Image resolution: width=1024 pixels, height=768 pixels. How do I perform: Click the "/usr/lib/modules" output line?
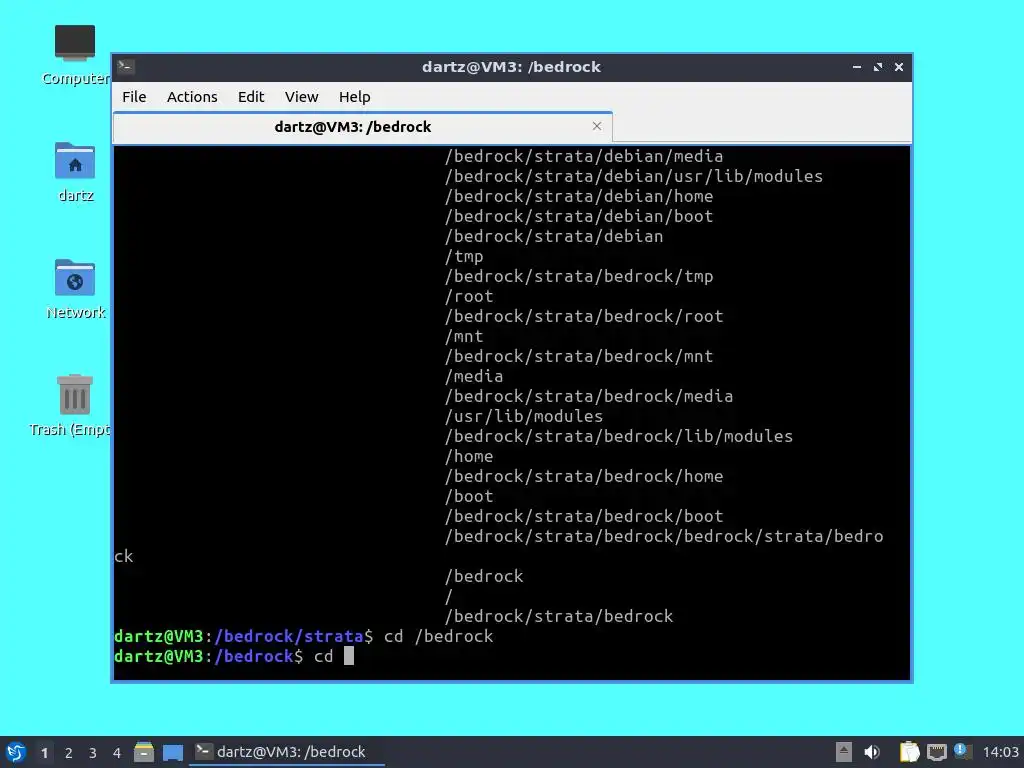pos(524,416)
